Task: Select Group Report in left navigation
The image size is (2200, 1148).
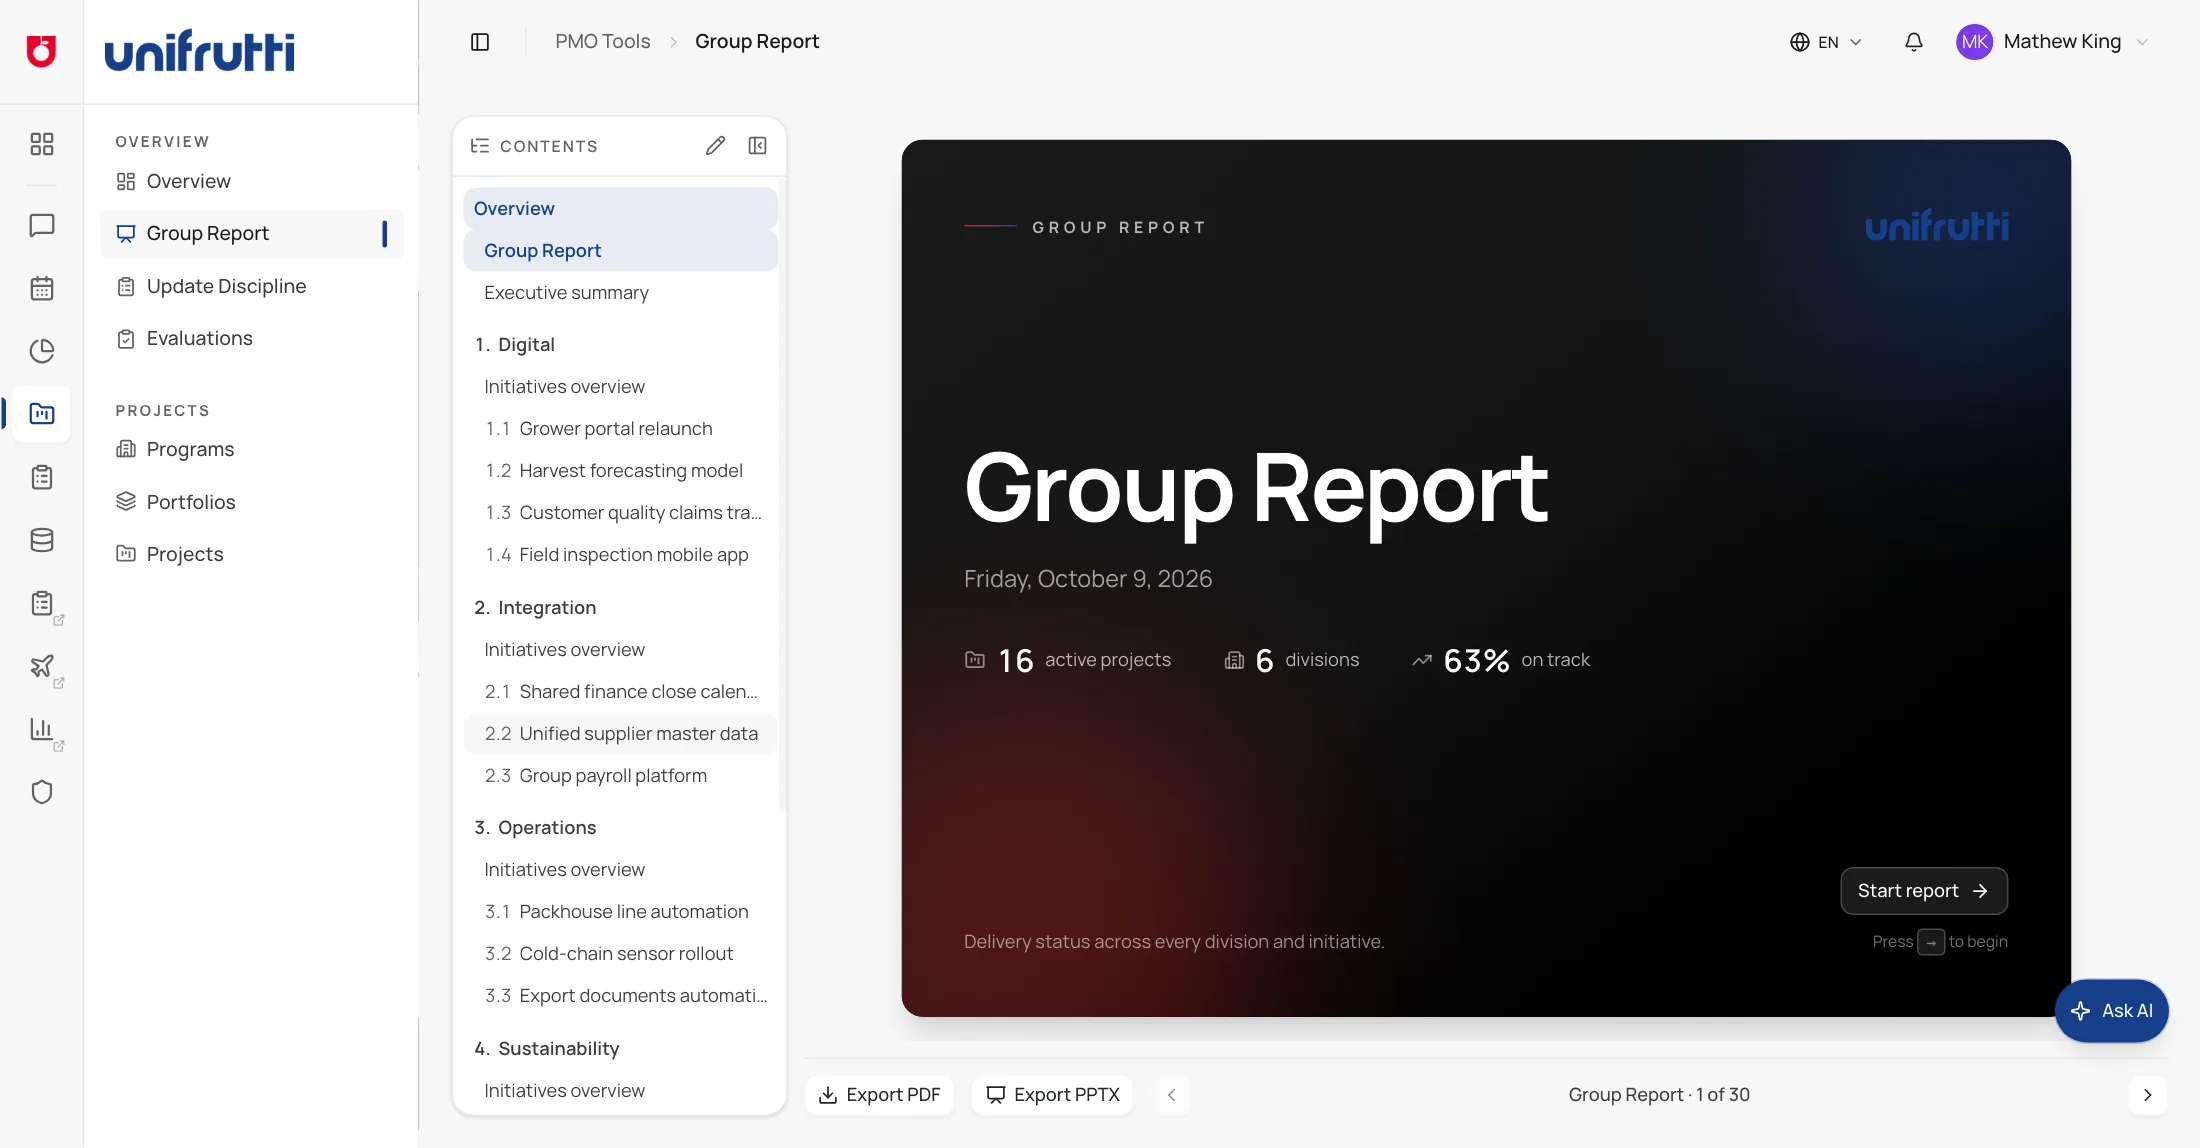Action: coord(252,233)
